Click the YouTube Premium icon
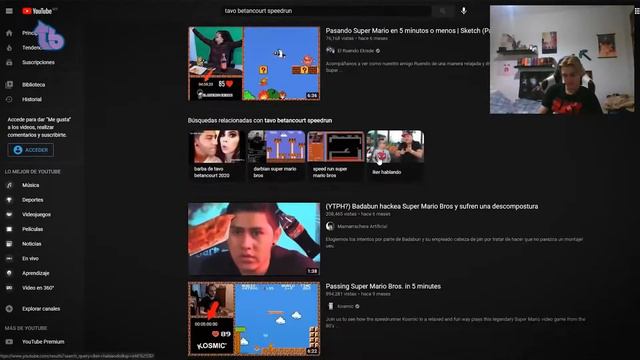640x360 pixels. point(9,342)
